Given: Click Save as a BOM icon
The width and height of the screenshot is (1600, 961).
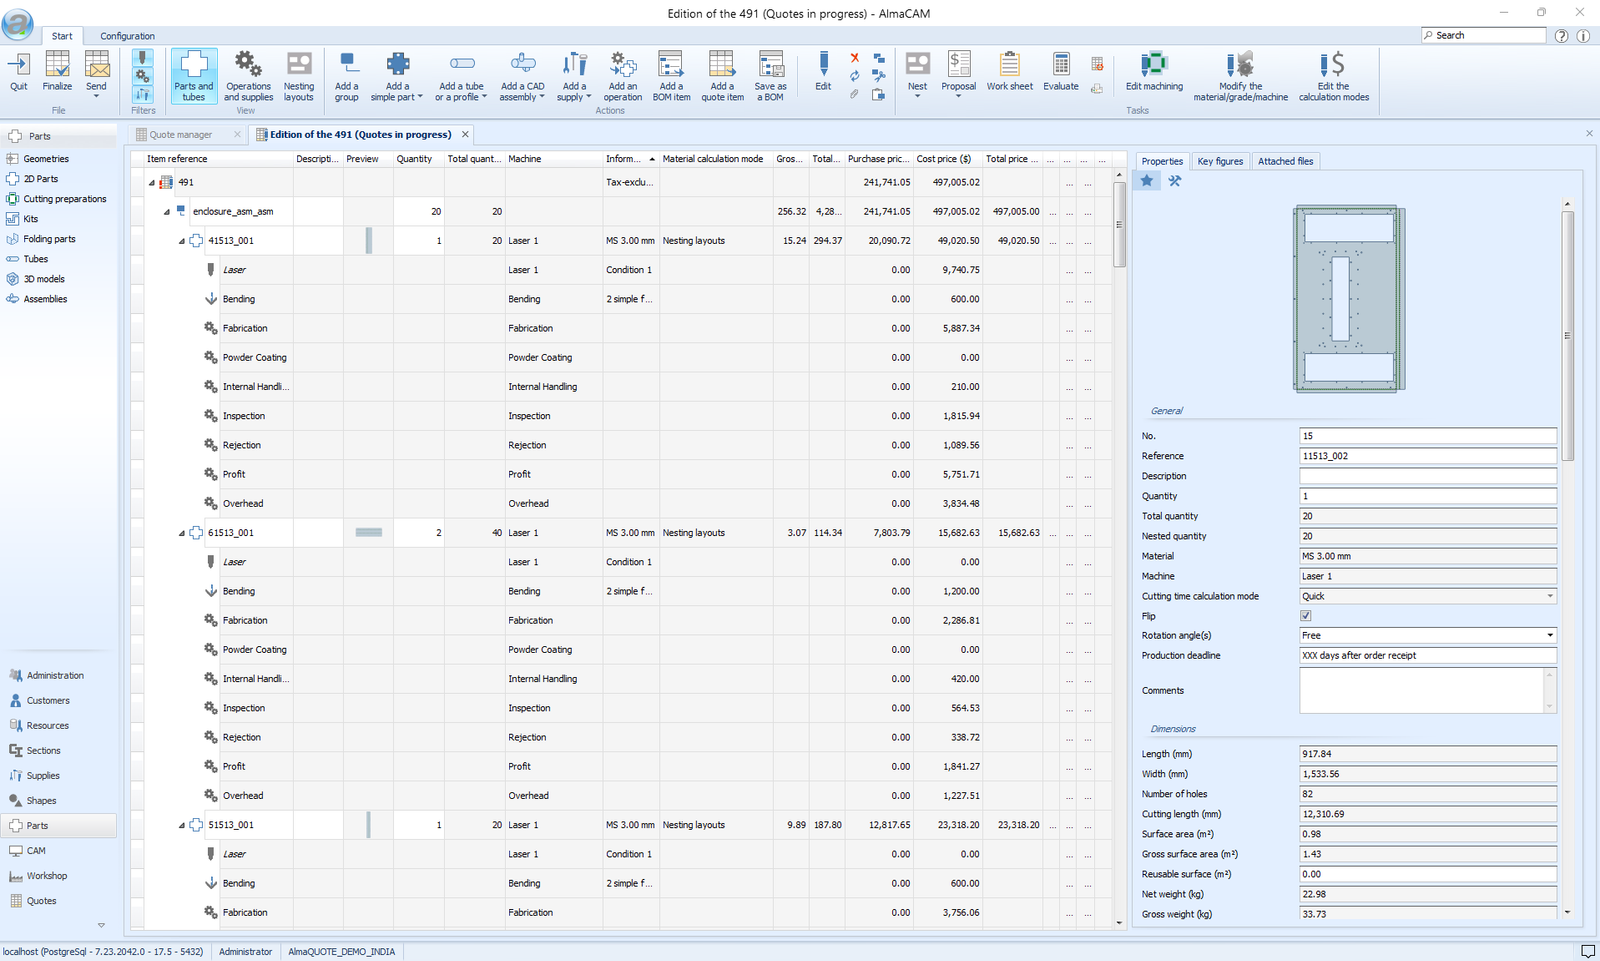Looking at the screenshot, I should (x=771, y=65).
